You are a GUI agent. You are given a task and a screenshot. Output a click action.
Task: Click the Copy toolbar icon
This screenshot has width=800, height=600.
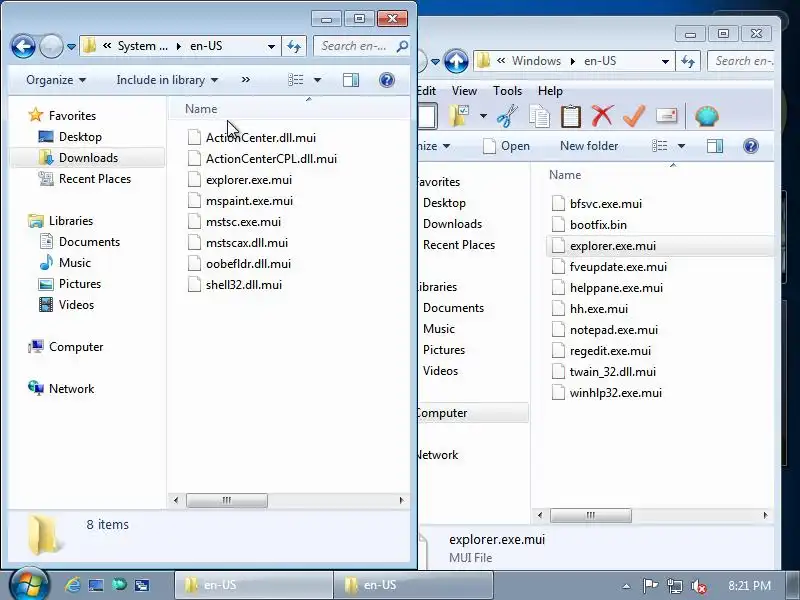[x=539, y=116]
